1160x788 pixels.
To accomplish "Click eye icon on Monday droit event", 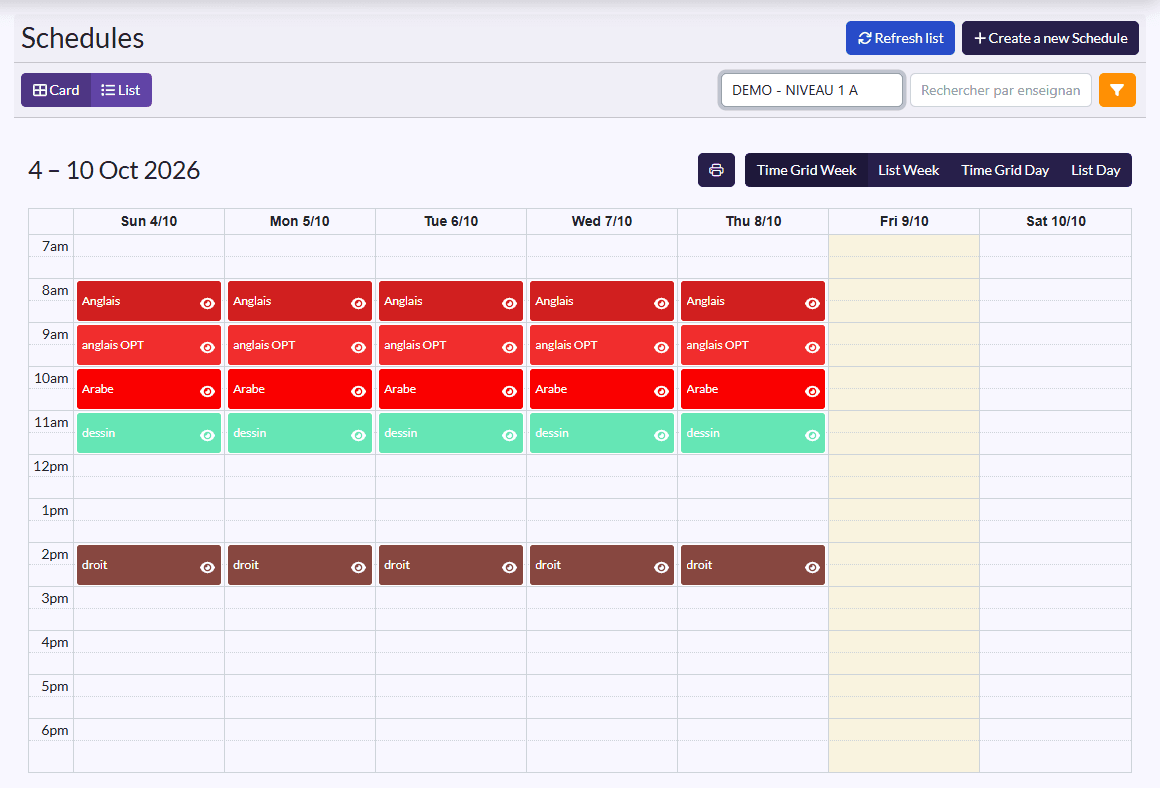I will [358, 568].
